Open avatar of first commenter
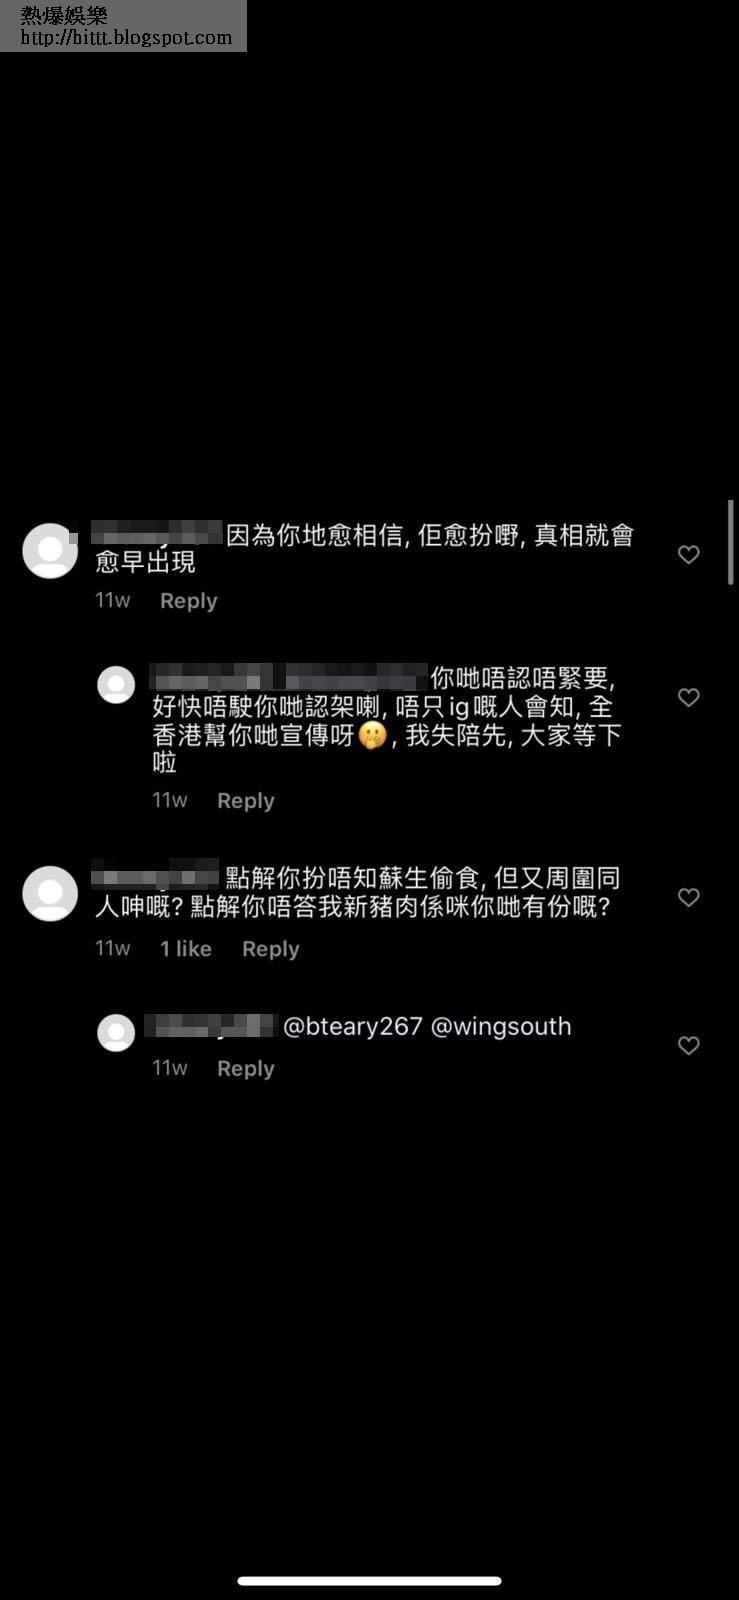Screen dimensions: 739x1600 point(50,550)
